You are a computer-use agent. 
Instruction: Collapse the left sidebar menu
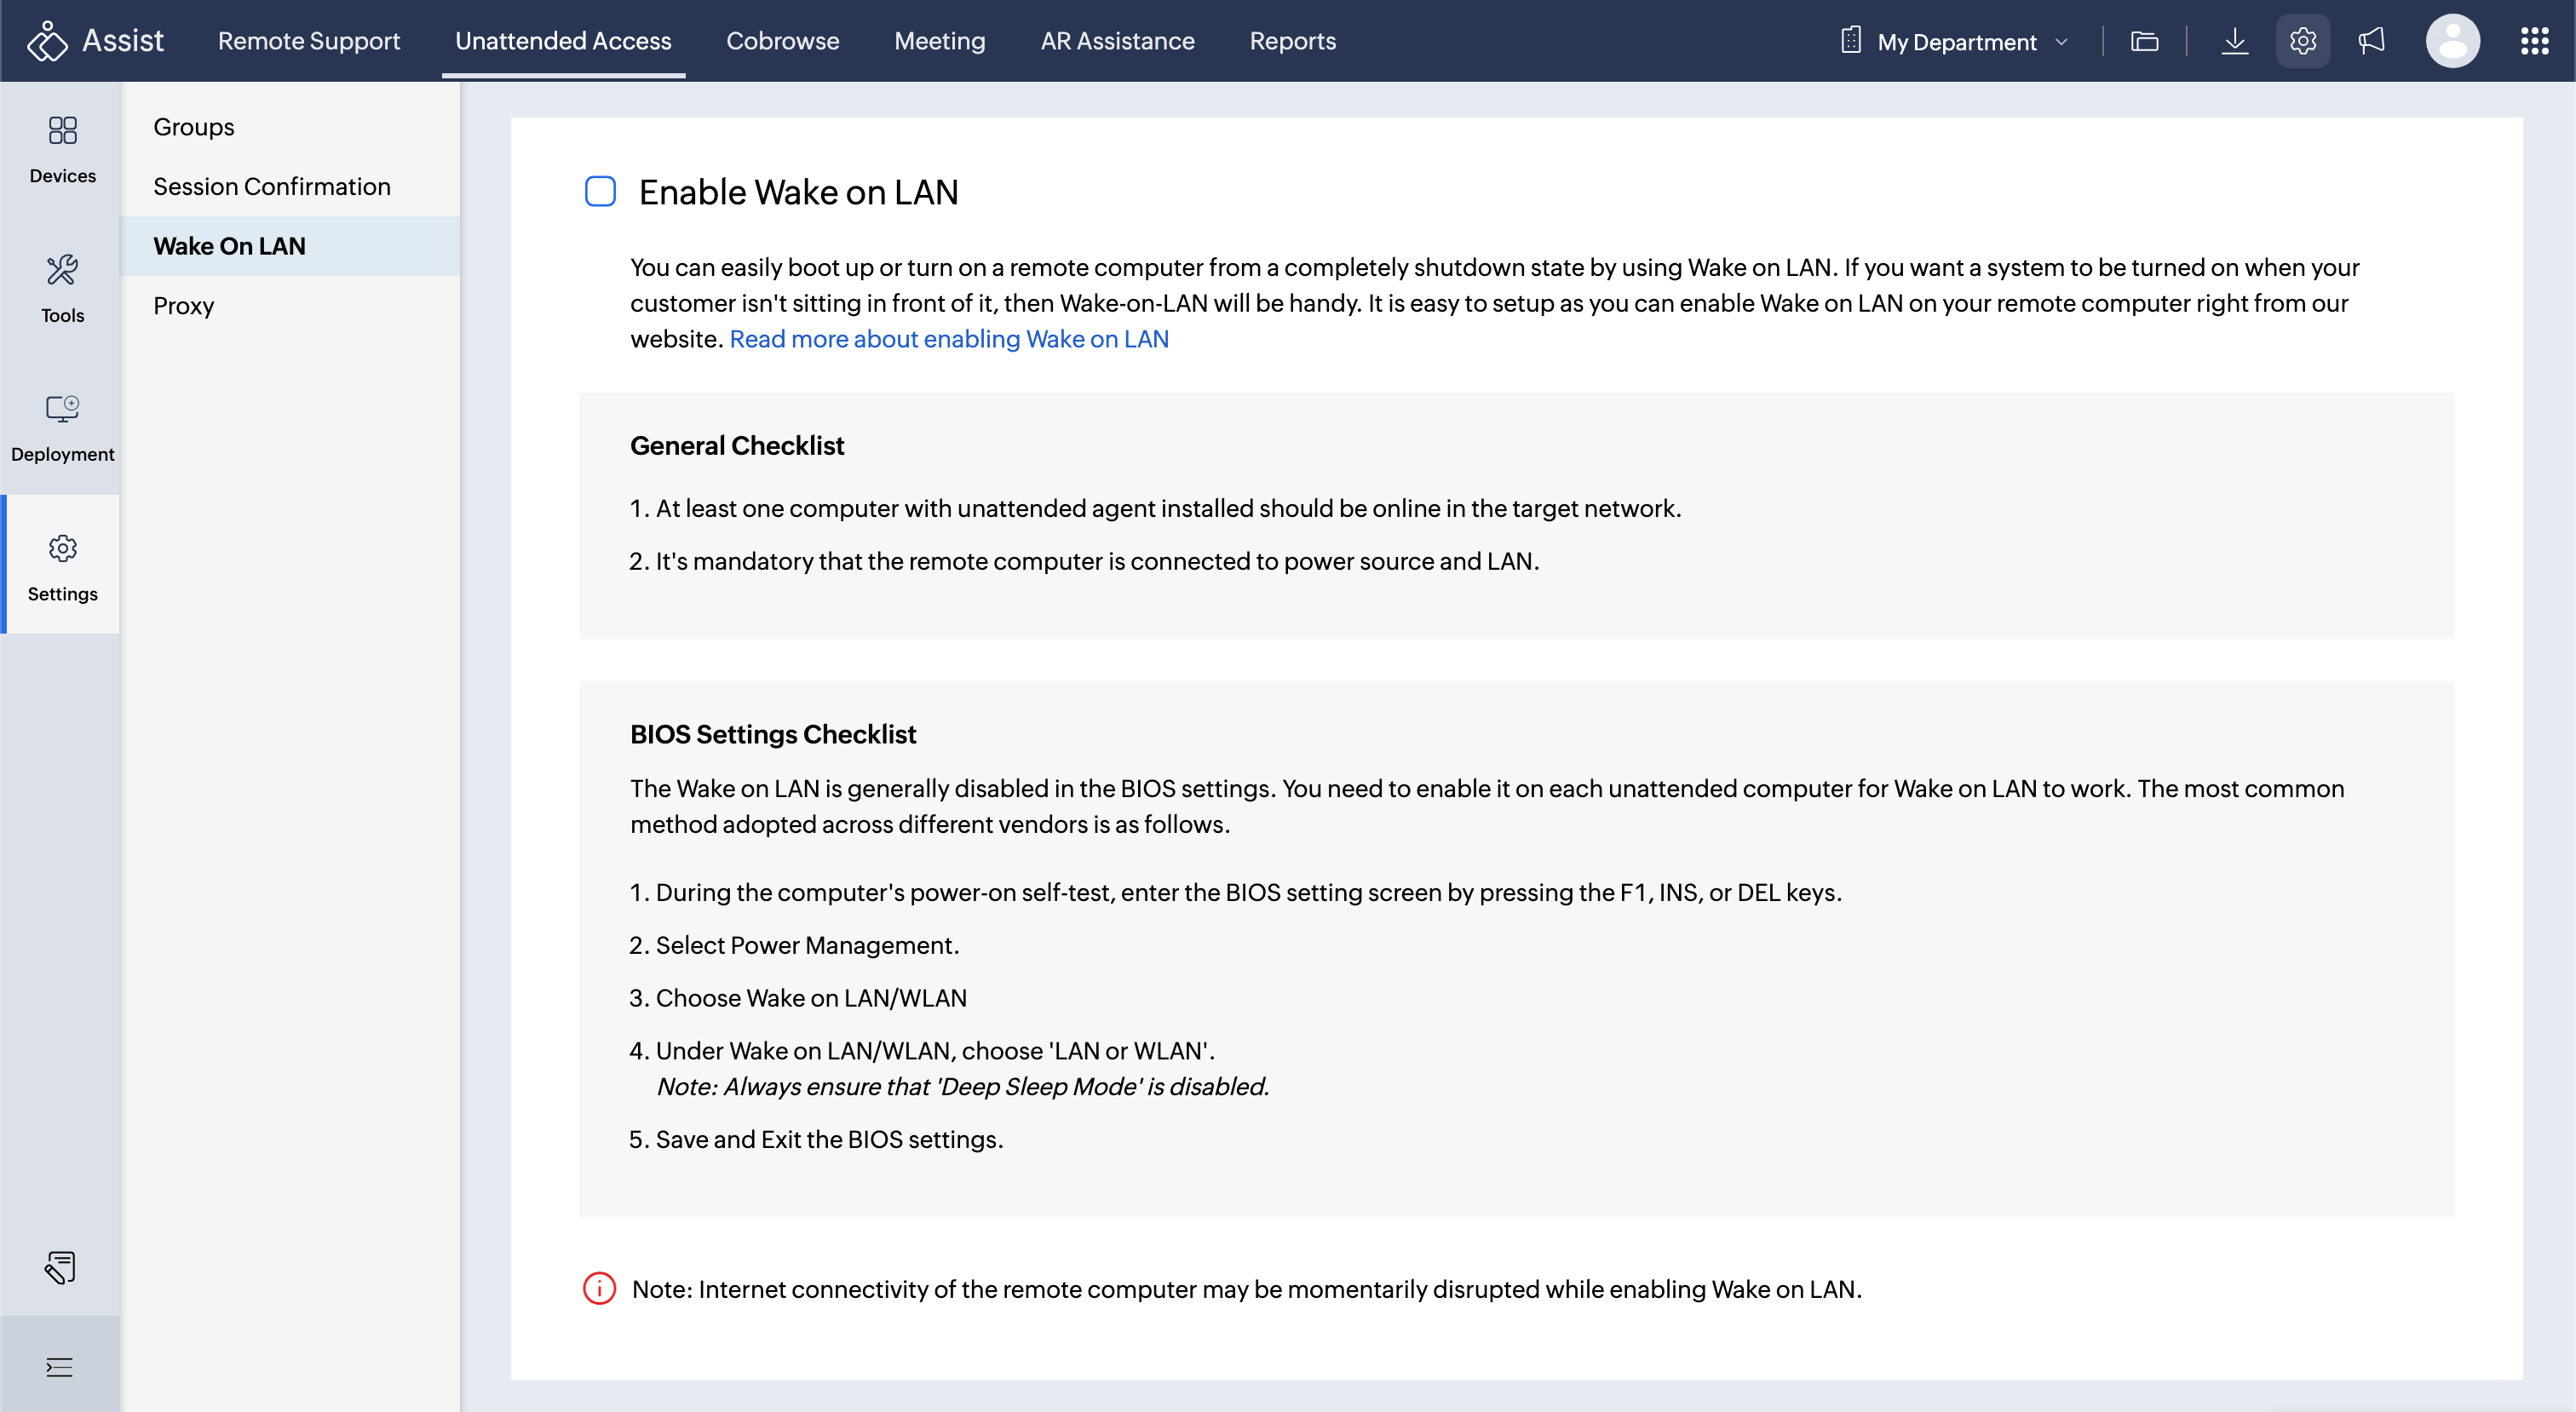click(x=60, y=1366)
